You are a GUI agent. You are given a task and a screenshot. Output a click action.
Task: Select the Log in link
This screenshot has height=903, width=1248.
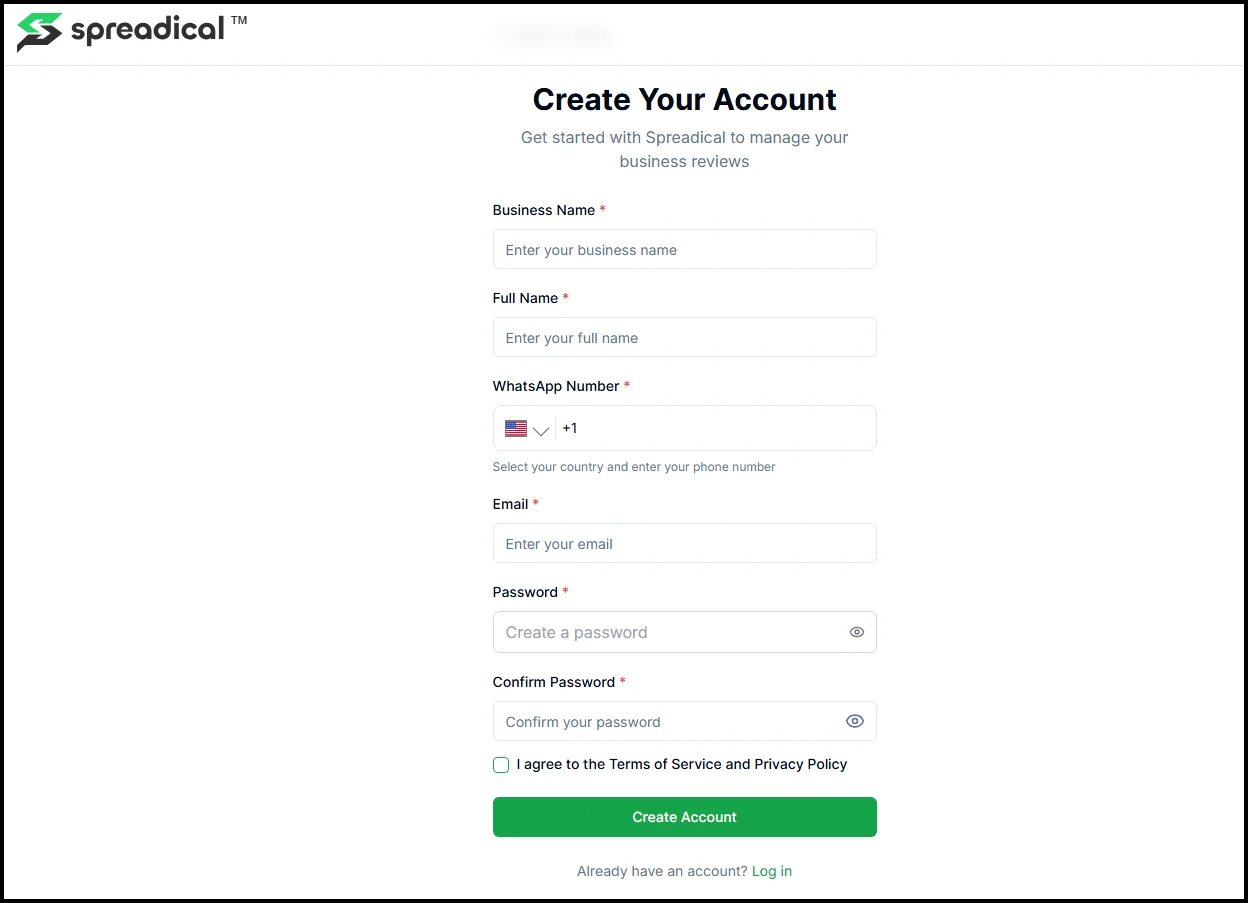click(771, 871)
